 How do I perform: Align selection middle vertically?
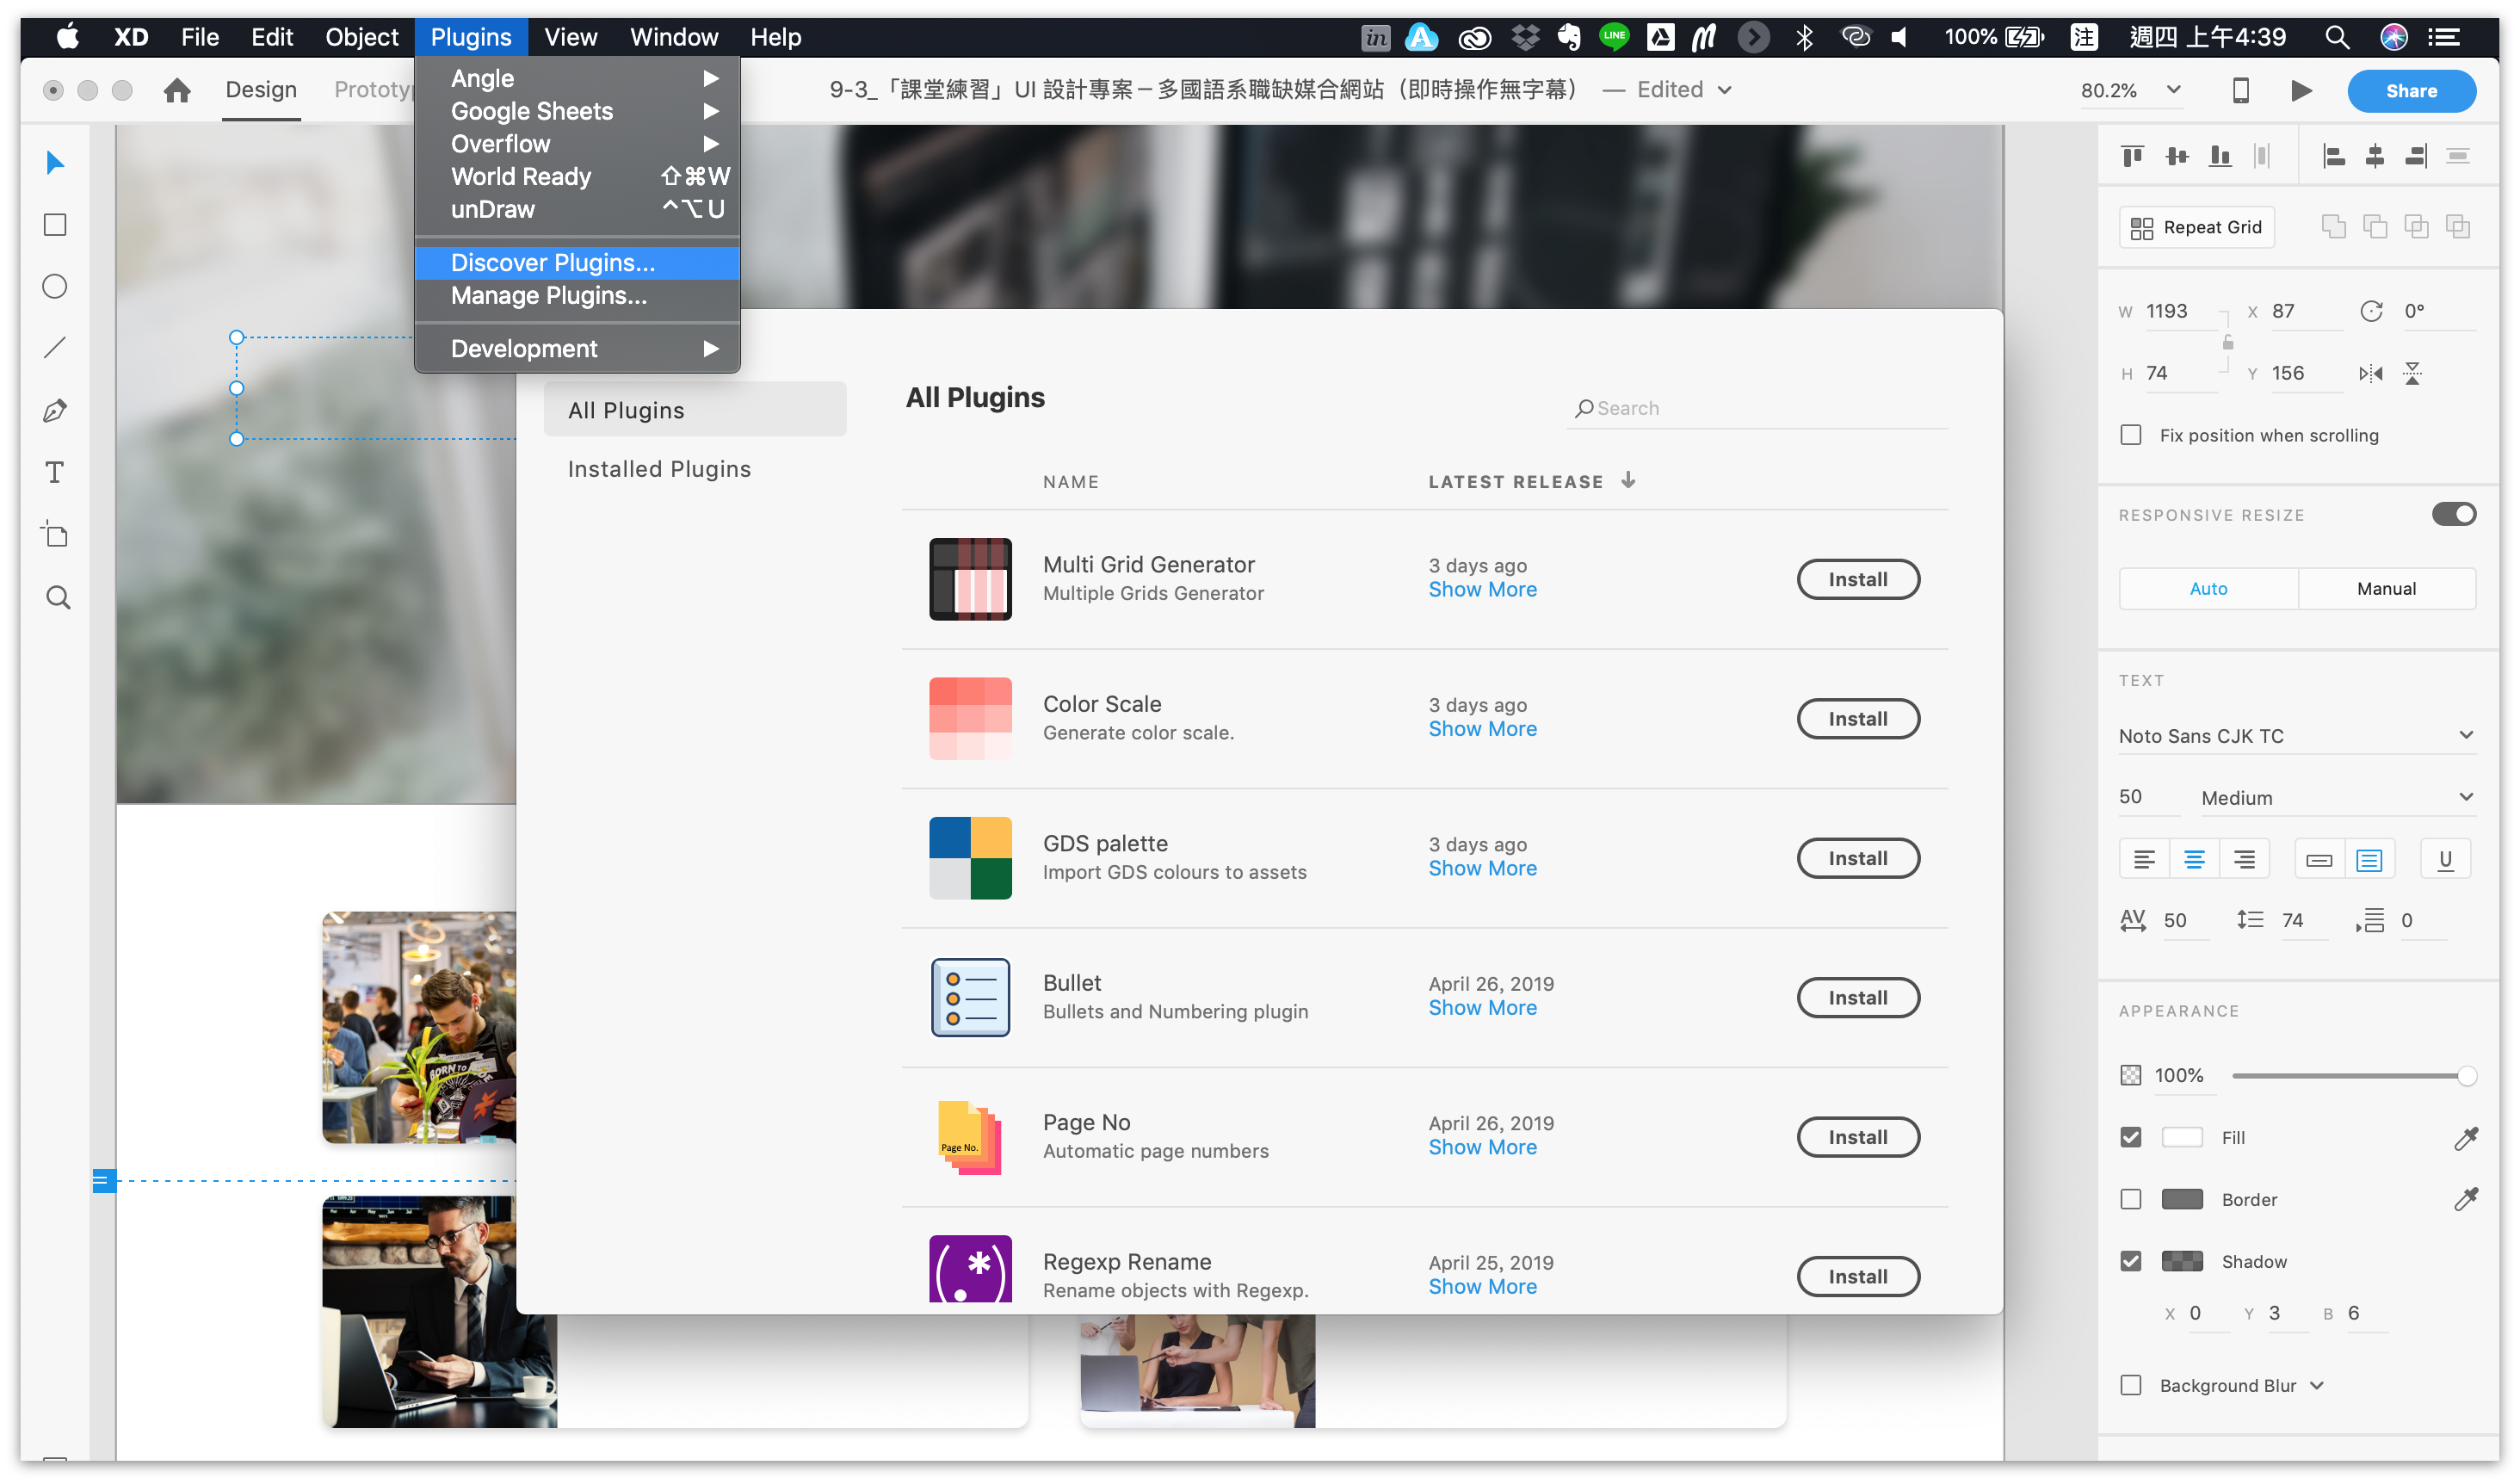click(2175, 156)
